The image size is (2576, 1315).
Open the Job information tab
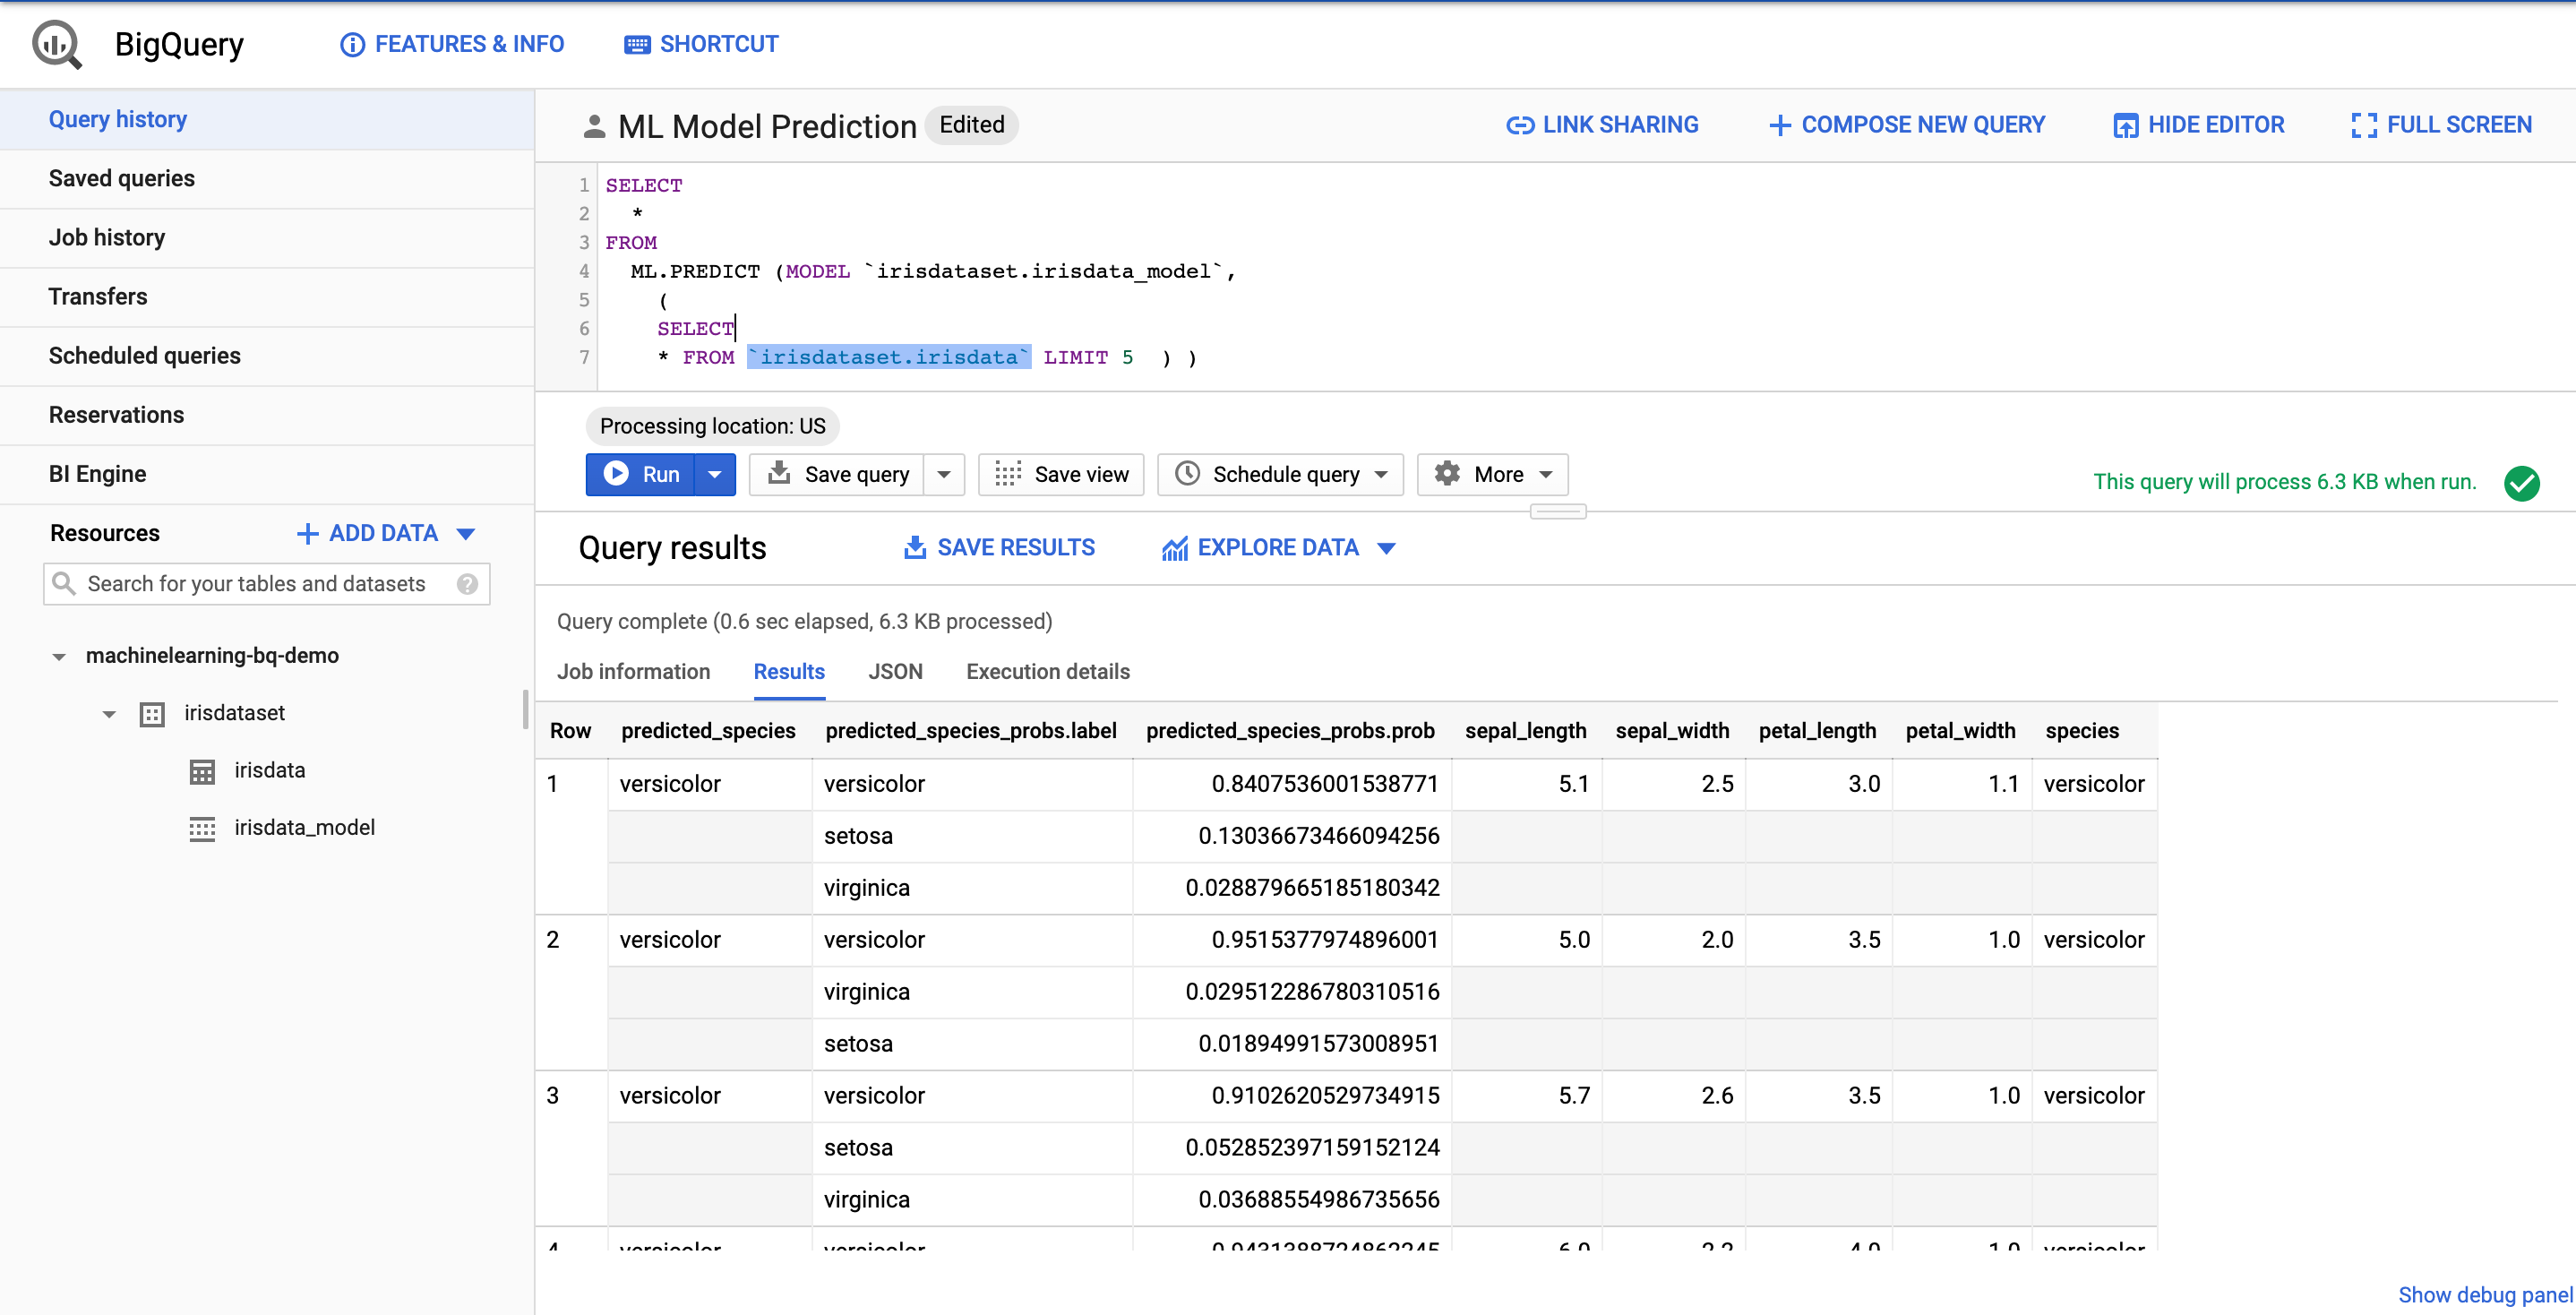pos(633,671)
